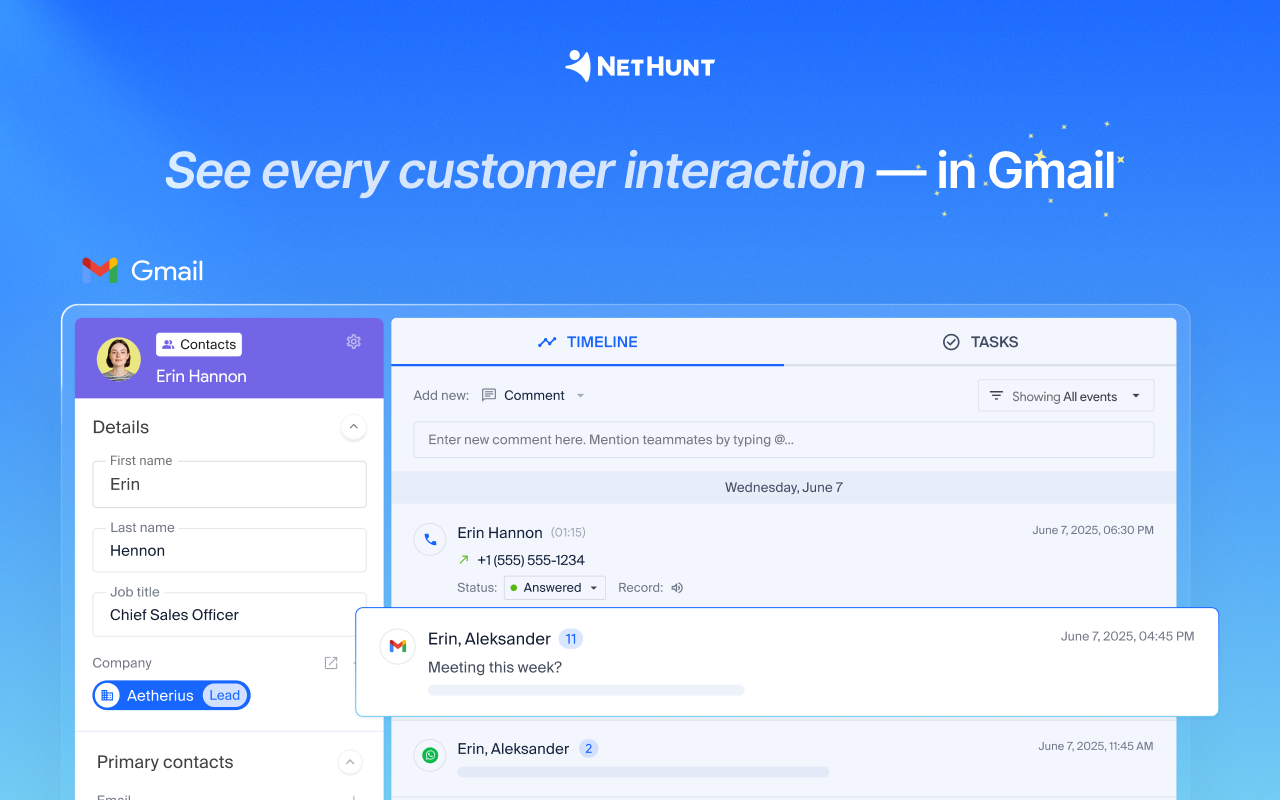Viewport: 1280px width, 800px height.
Task: Click the Tasks checkmark circle icon
Action: [951, 342]
